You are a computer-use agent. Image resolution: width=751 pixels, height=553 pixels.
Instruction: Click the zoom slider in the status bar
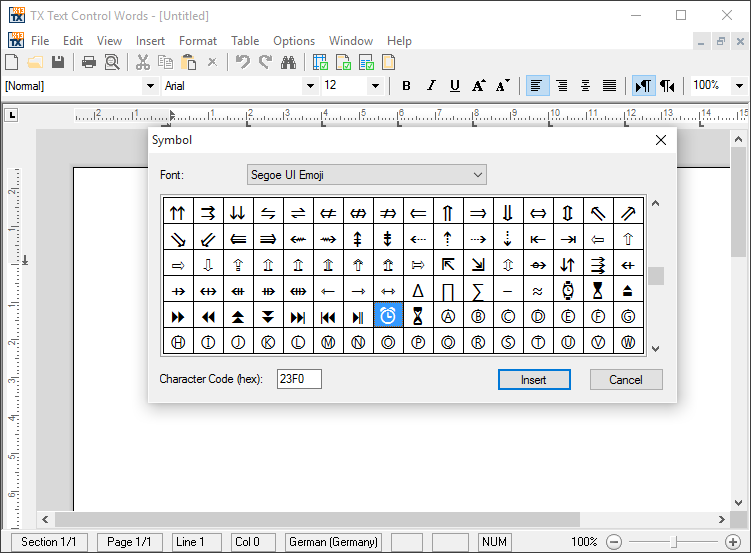click(673, 542)
